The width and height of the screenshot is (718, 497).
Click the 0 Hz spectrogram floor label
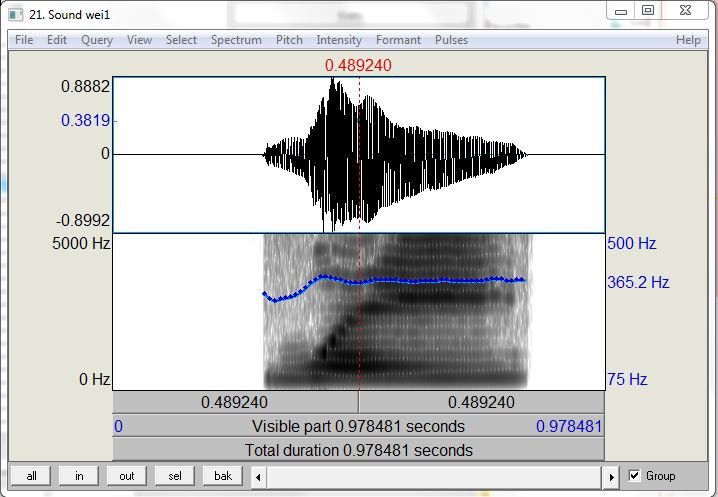click(94, 379)
